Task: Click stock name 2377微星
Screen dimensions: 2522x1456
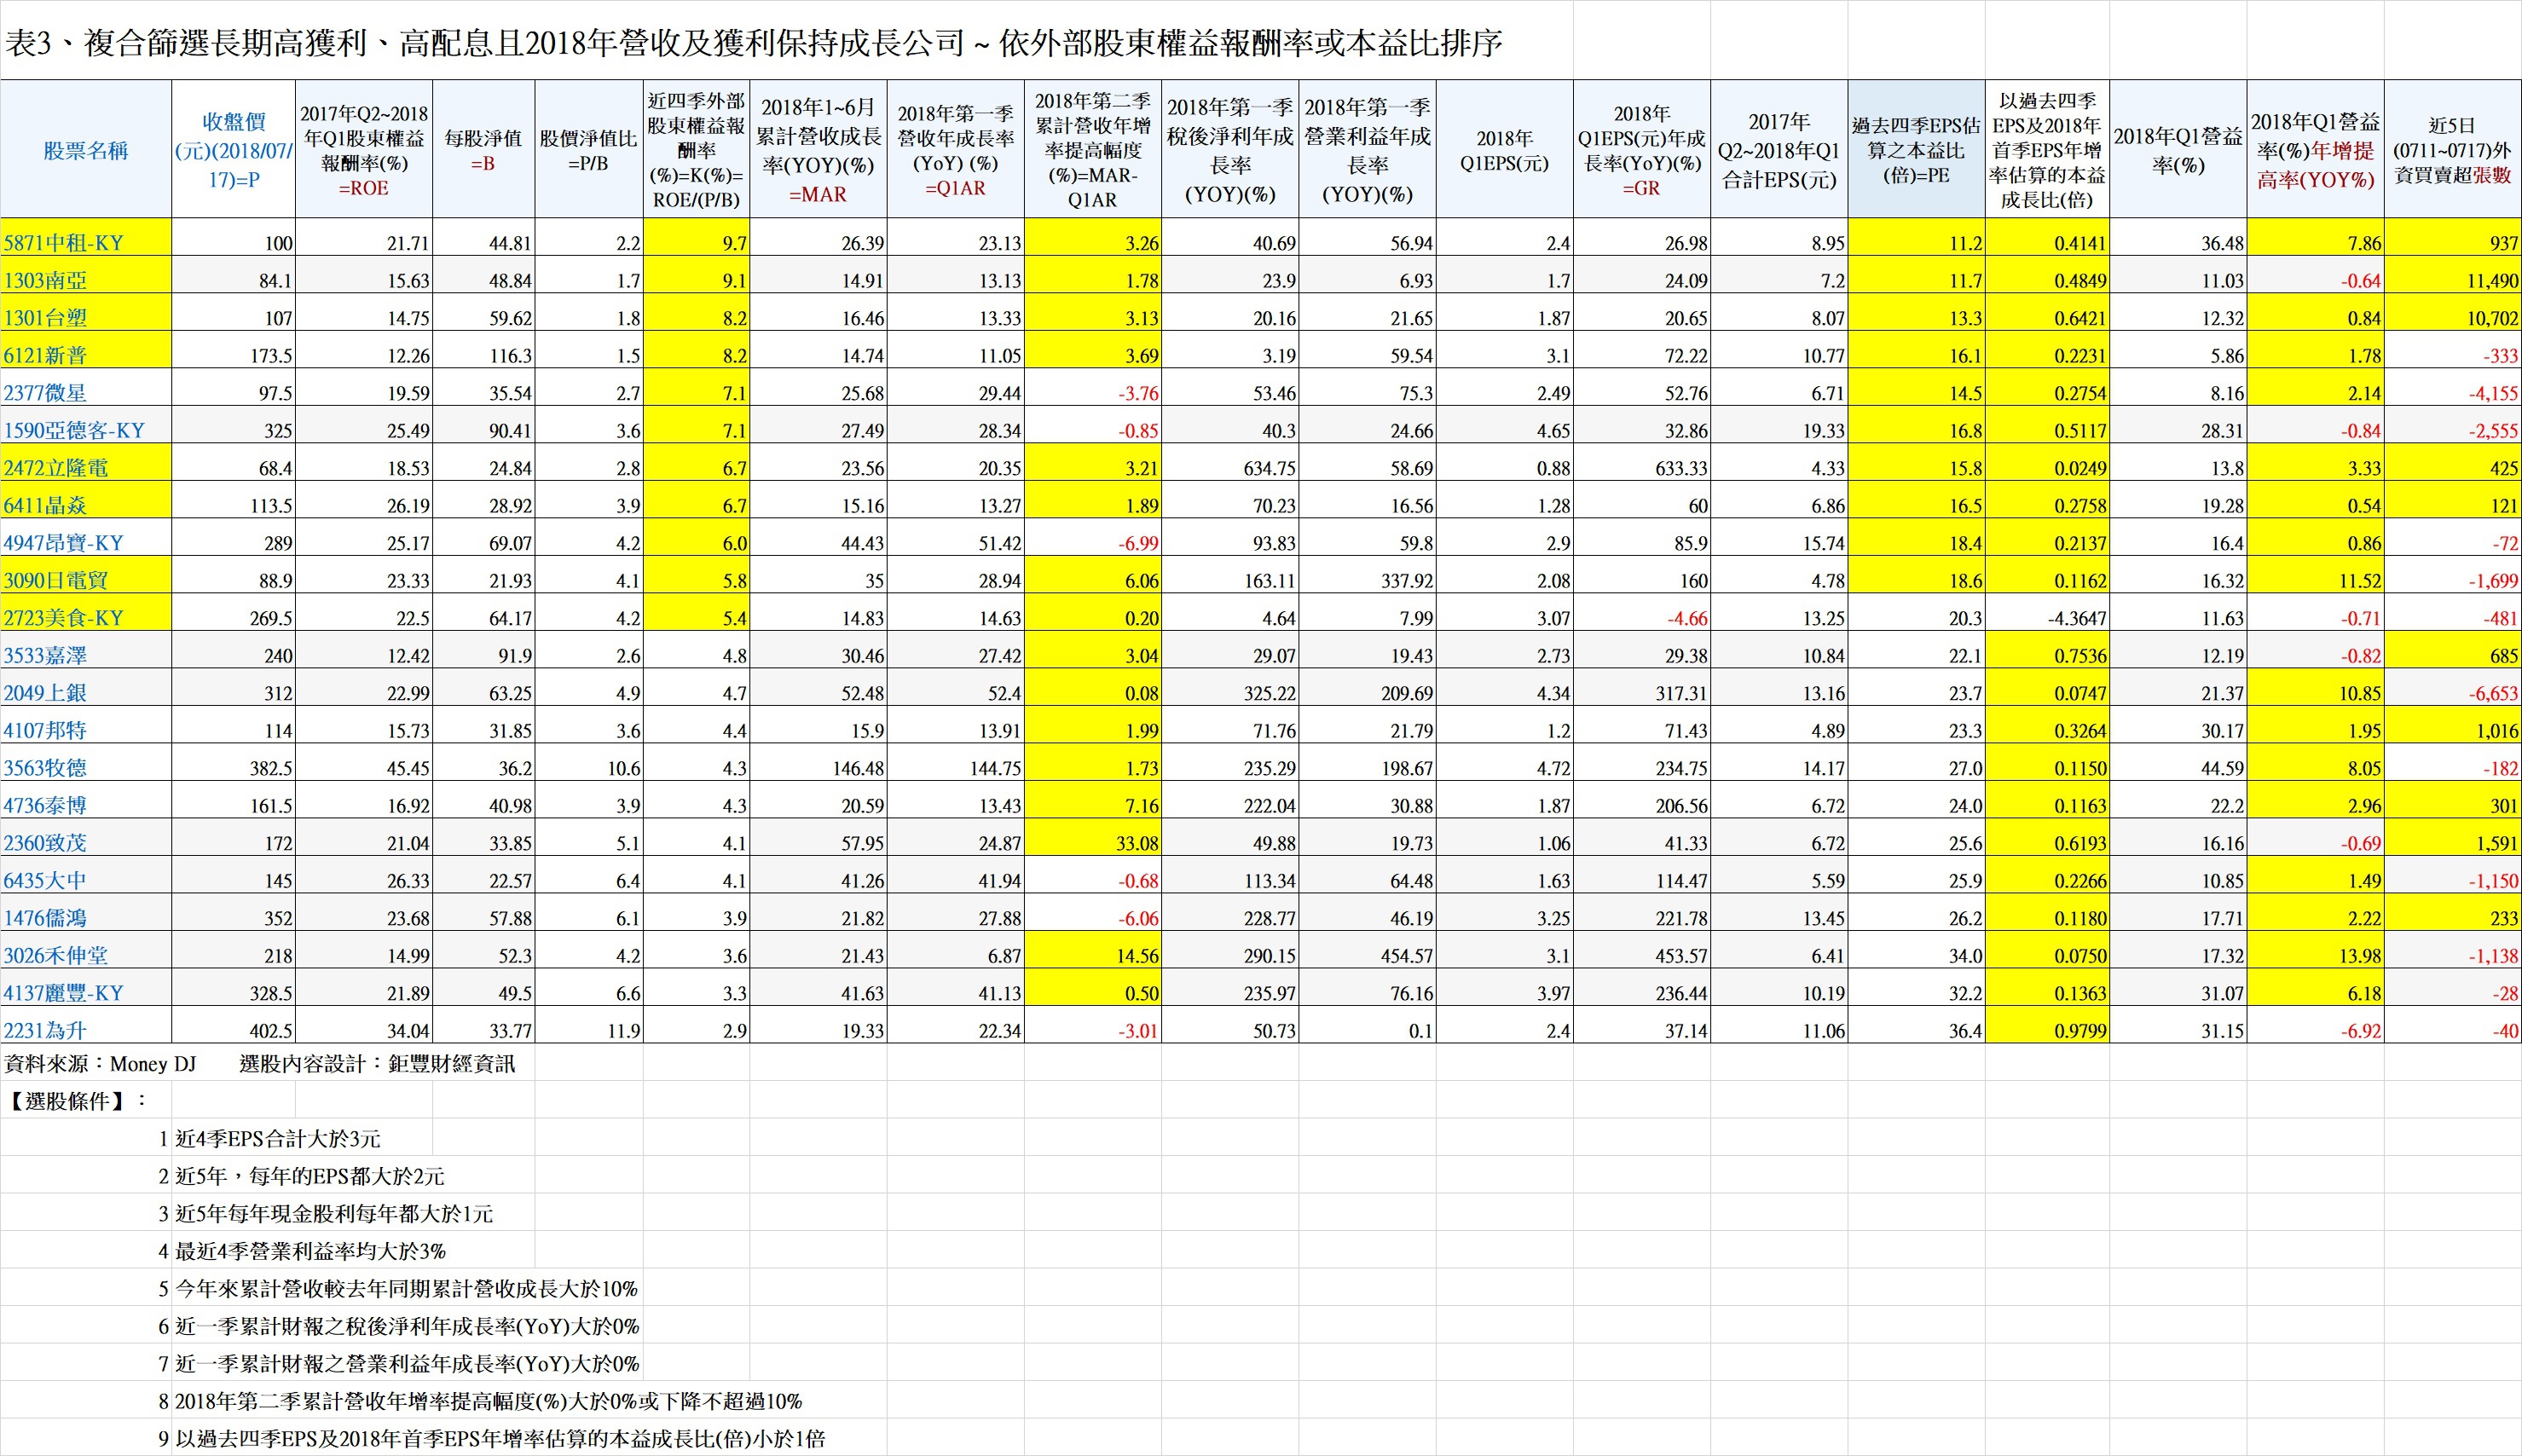Action: click(x=45, y=393)
